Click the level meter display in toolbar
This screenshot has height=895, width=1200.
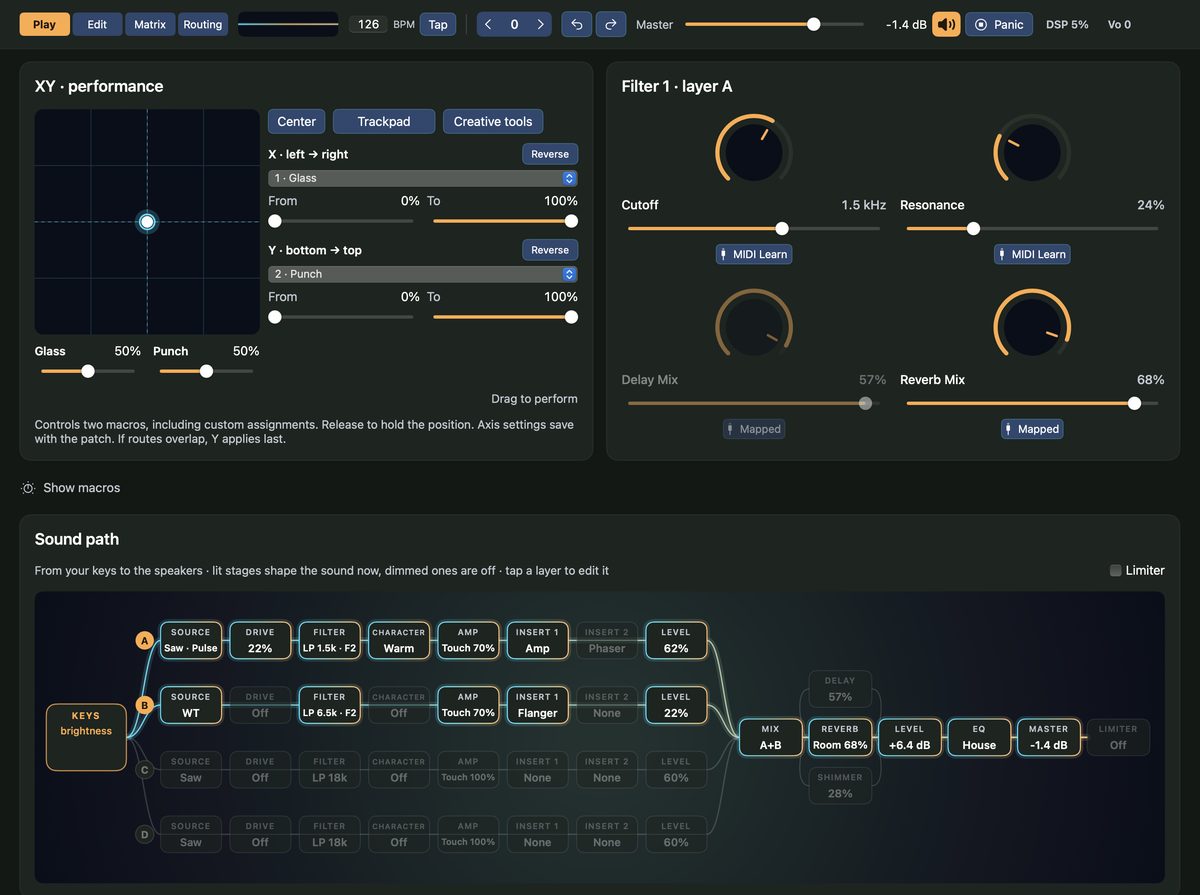pyautogui.click(x=288, y=24)
